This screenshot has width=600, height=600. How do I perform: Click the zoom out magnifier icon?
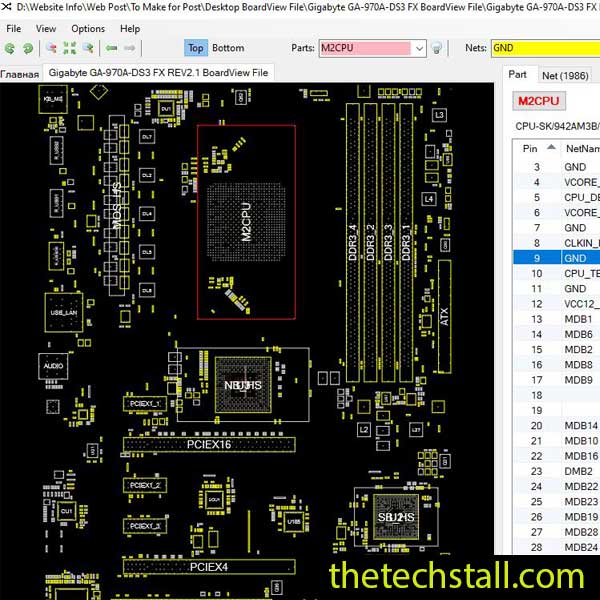pos(51,48)
